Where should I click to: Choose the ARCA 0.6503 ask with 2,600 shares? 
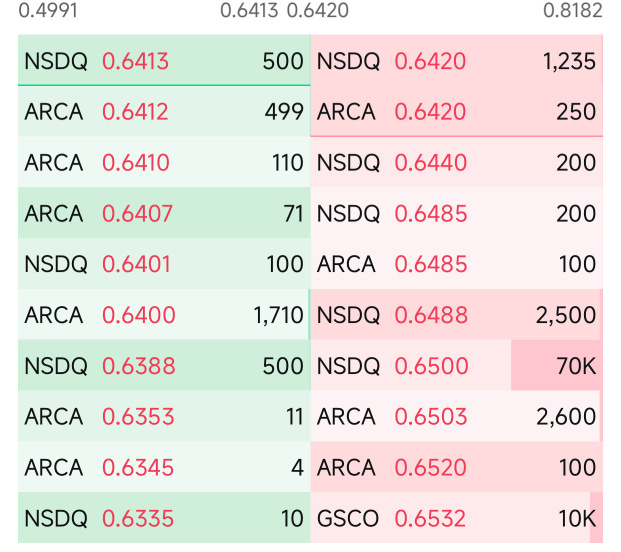click(x=457, y=416)
